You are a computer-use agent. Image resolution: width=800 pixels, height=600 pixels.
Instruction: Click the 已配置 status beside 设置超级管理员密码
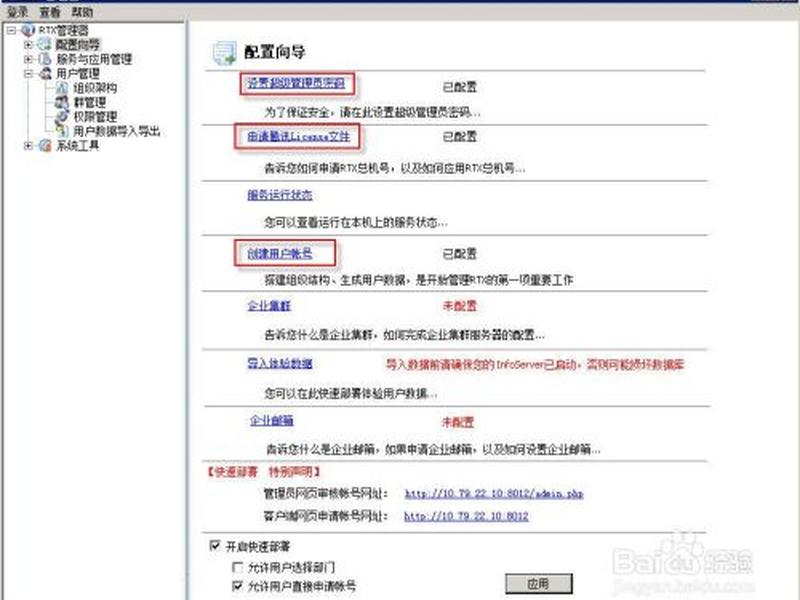(x=459, y=87)
